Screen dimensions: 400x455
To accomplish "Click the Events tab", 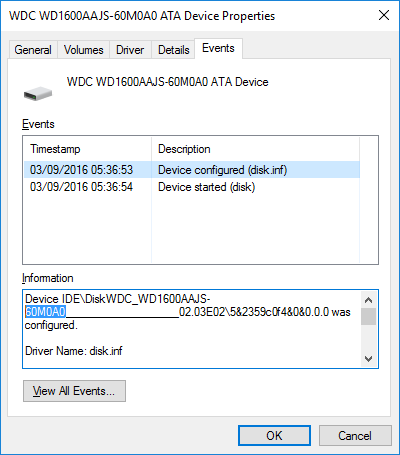I will [x=218, y=48].
